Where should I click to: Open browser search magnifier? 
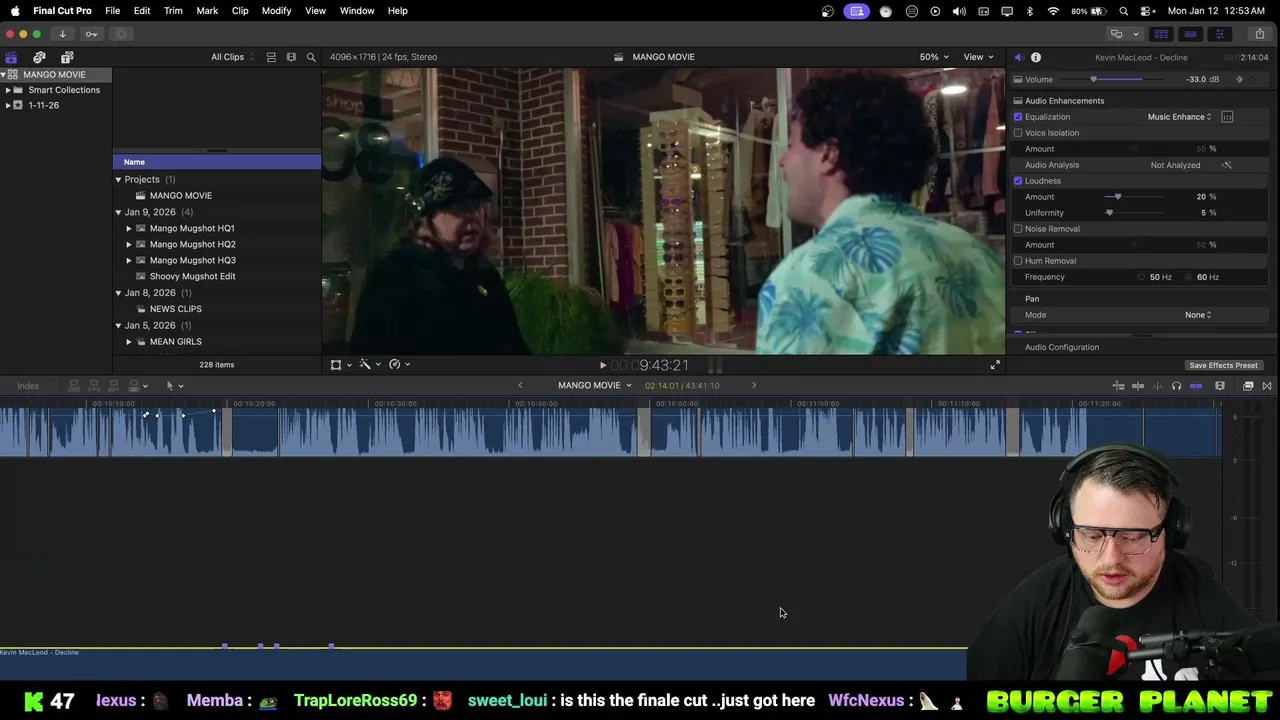311,57
